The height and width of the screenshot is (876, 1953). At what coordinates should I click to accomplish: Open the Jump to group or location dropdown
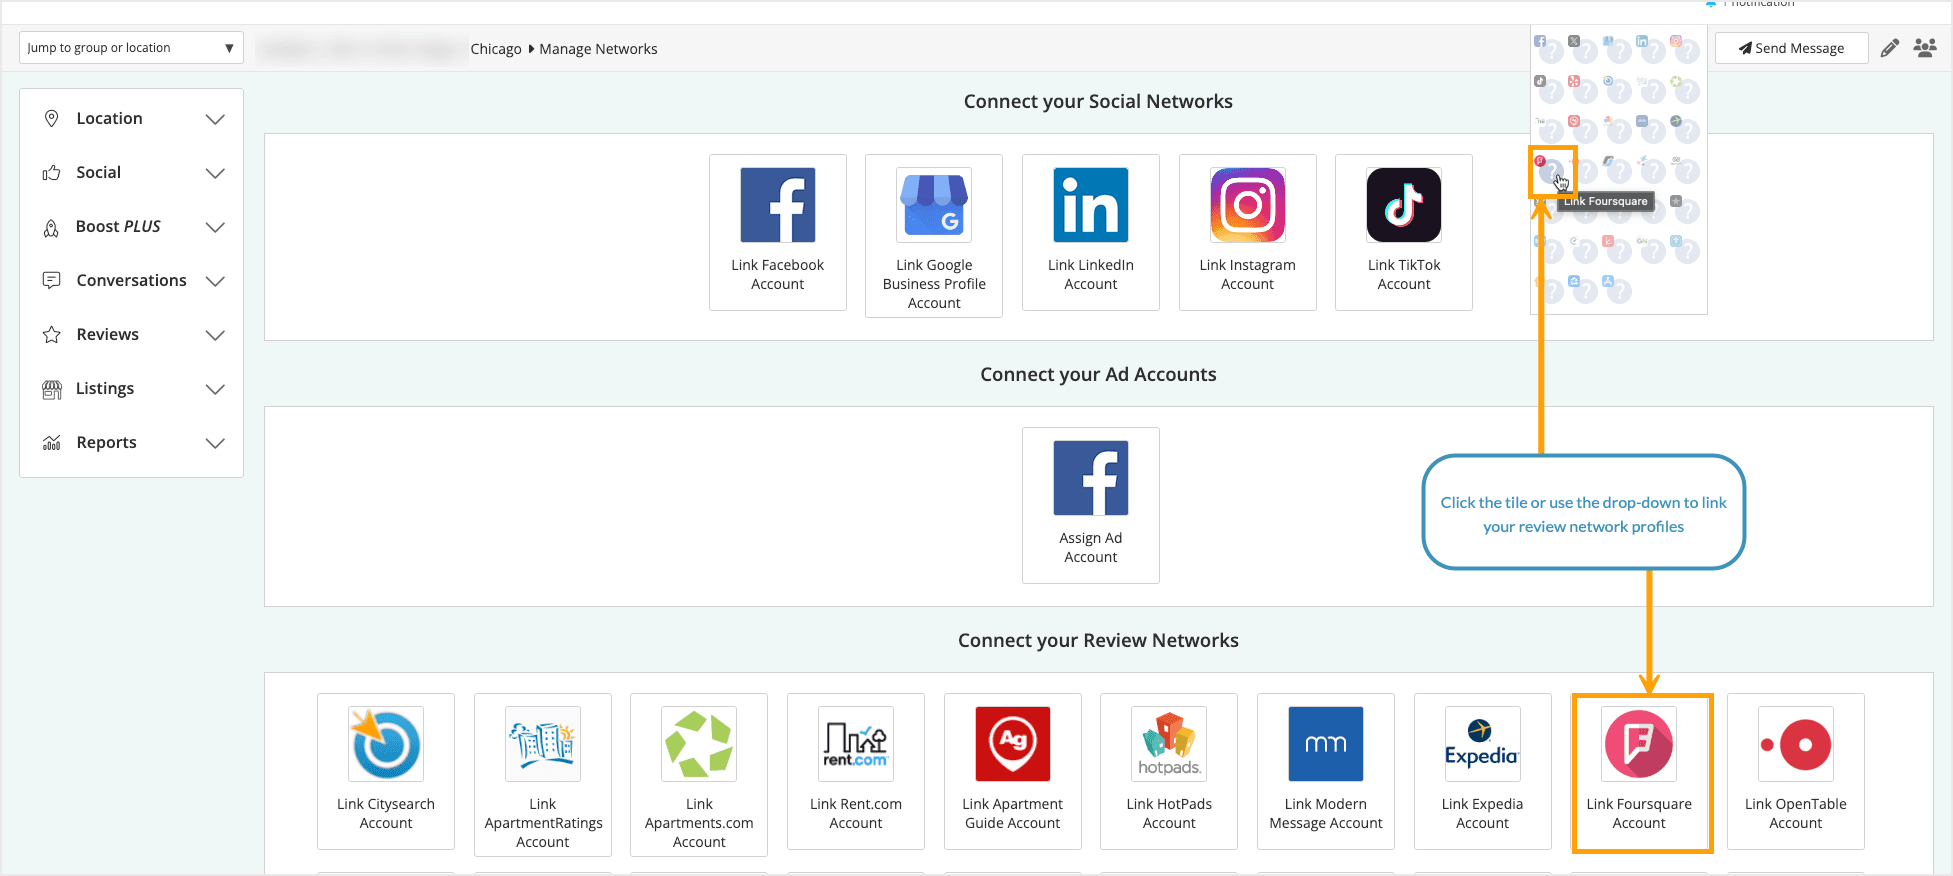pyautogui.click(x=131, y=48)
